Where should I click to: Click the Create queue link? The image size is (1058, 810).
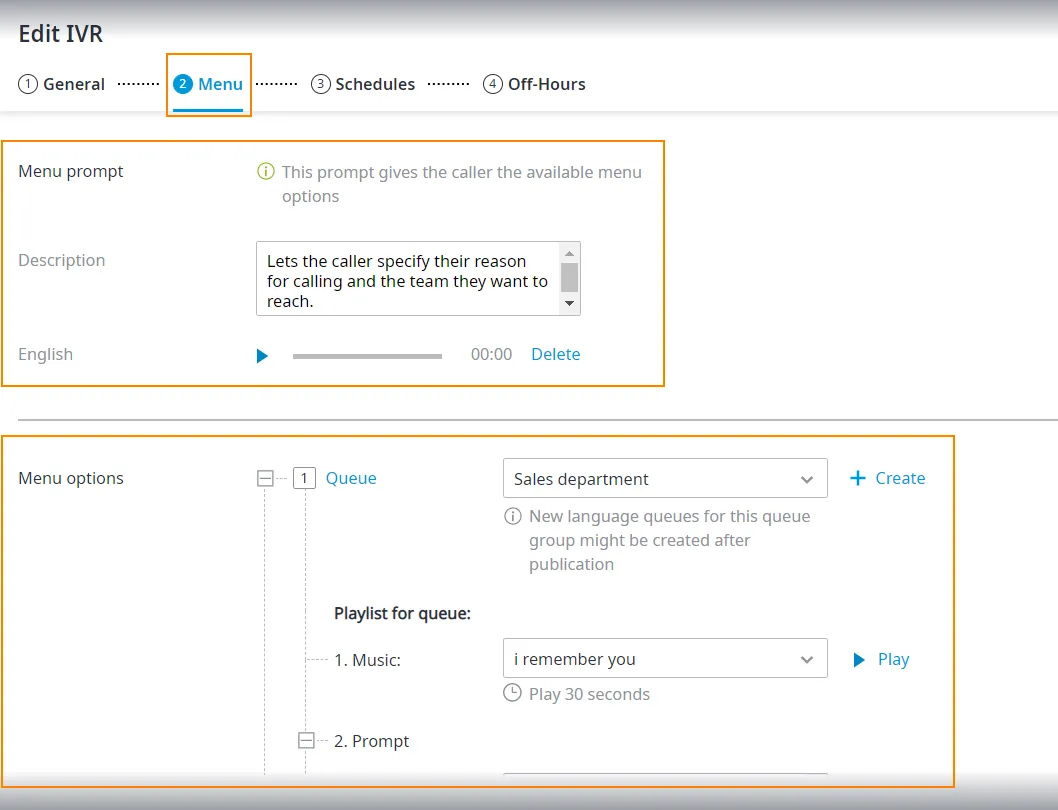(x=900, y=478)
